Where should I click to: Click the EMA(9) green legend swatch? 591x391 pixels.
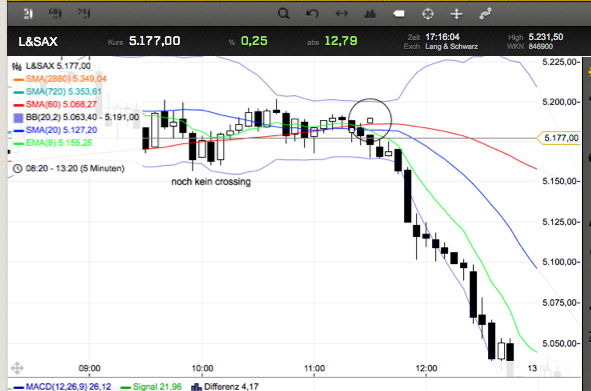(18, 144)
